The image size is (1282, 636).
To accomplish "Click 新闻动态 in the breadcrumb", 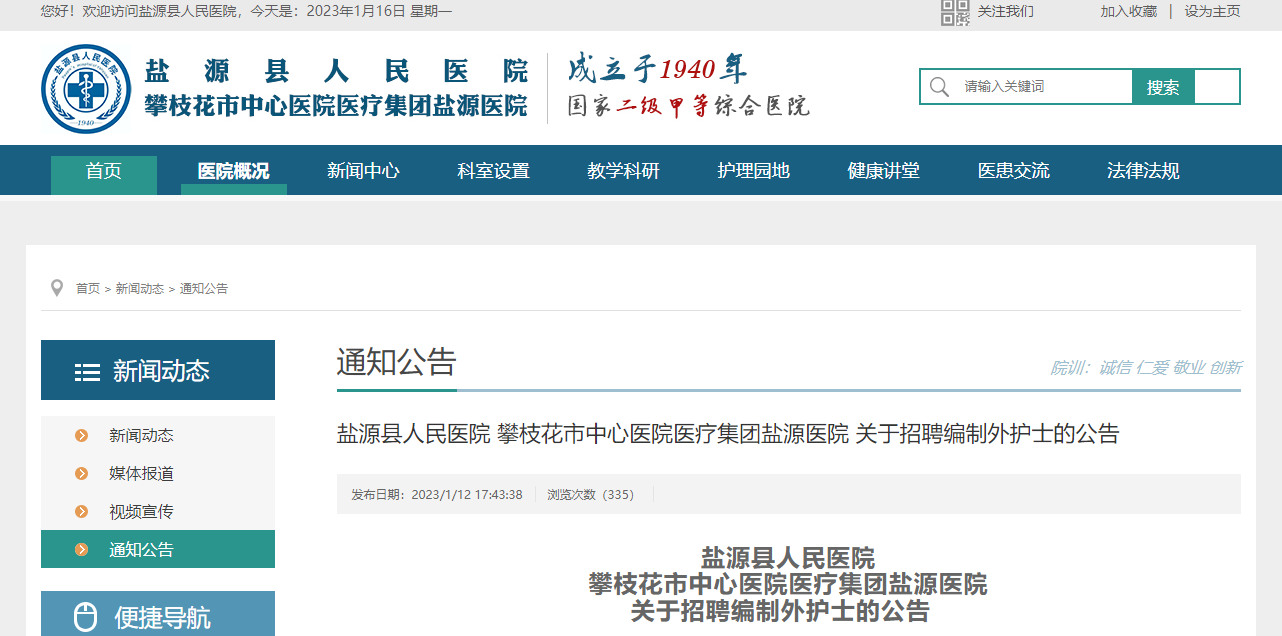I will pos(139,288).
